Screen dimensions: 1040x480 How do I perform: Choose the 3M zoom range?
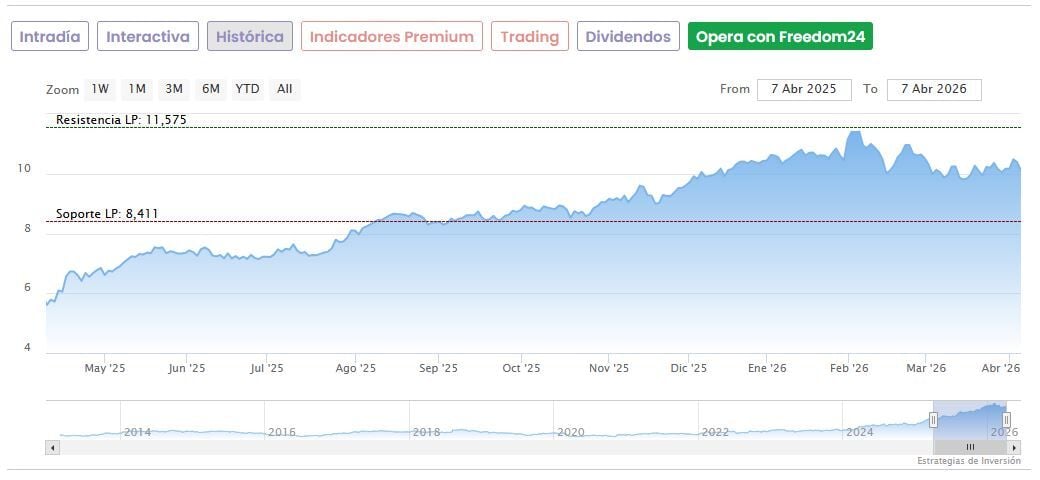pyautogui.click(x=174, y=89)
